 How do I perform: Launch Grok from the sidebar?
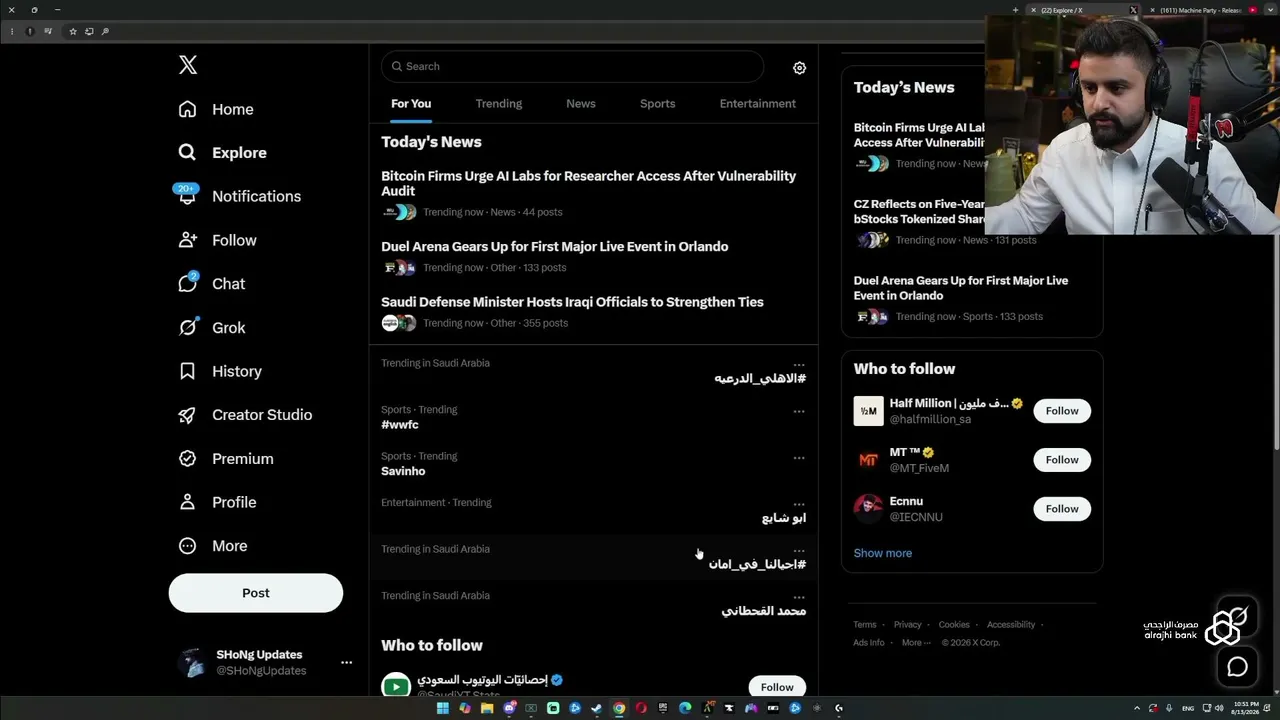(212, 328)
